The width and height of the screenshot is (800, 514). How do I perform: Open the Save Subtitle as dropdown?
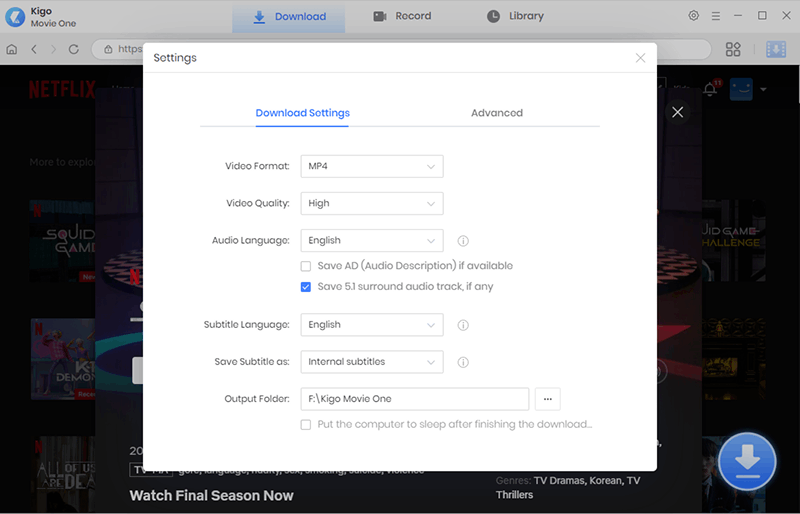pyautogui.click(x=372, y=362)
